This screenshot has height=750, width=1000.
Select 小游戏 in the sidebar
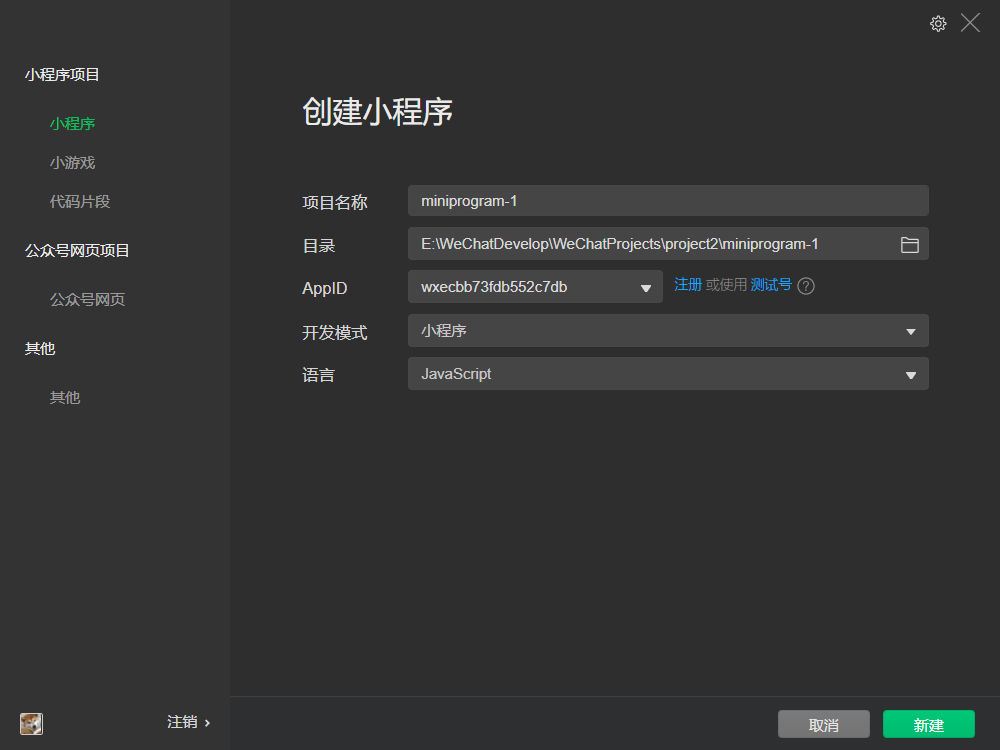pos(73,163)
